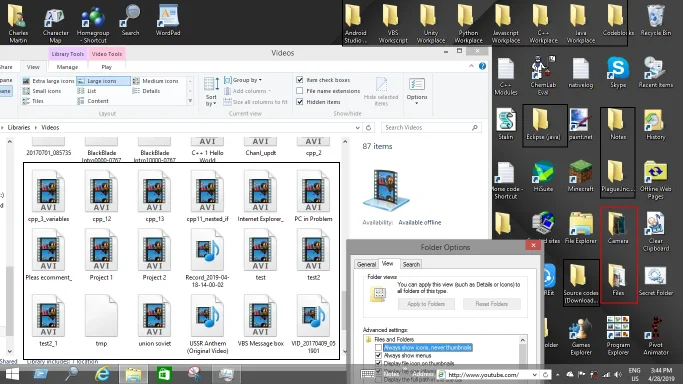
Task: Click the Advanced settings scroll up arrow
Action: [x=522, y=340]
